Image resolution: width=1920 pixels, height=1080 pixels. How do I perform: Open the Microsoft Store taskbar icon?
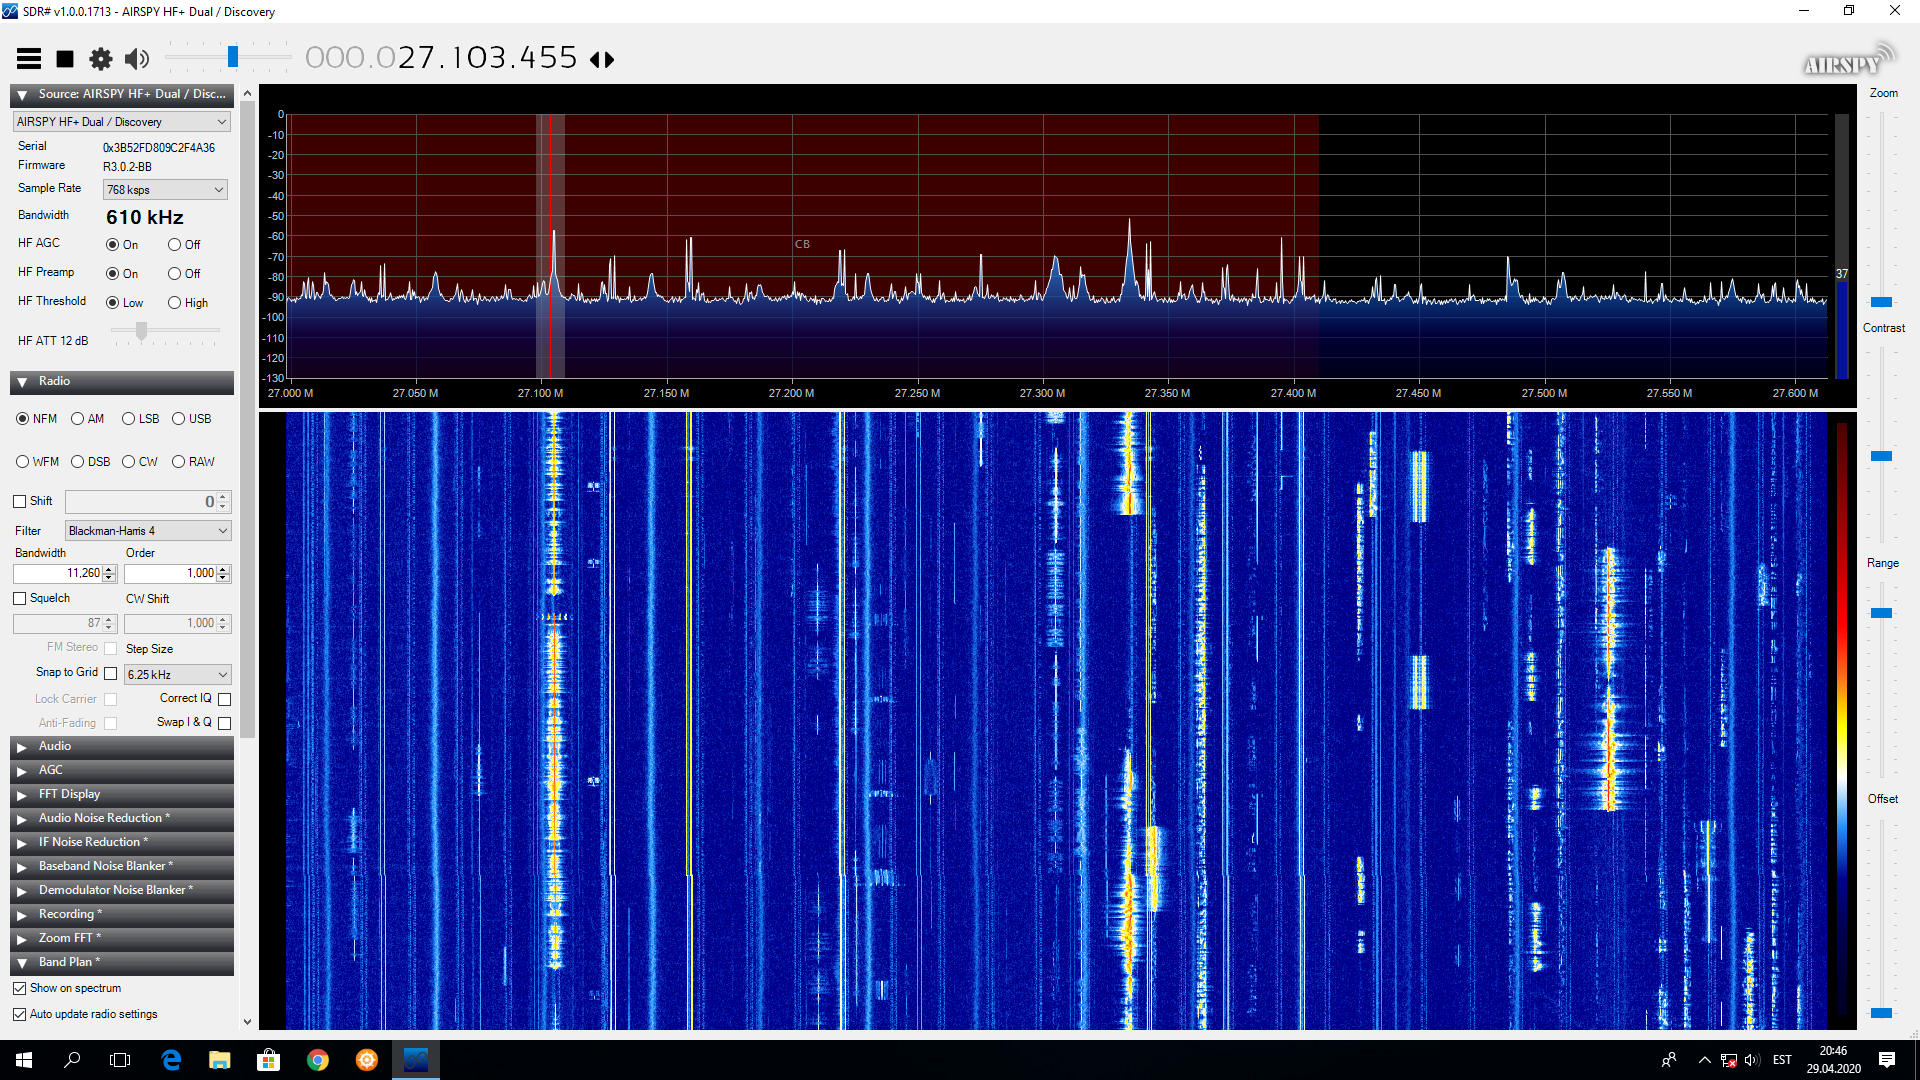pos(269,1060)
